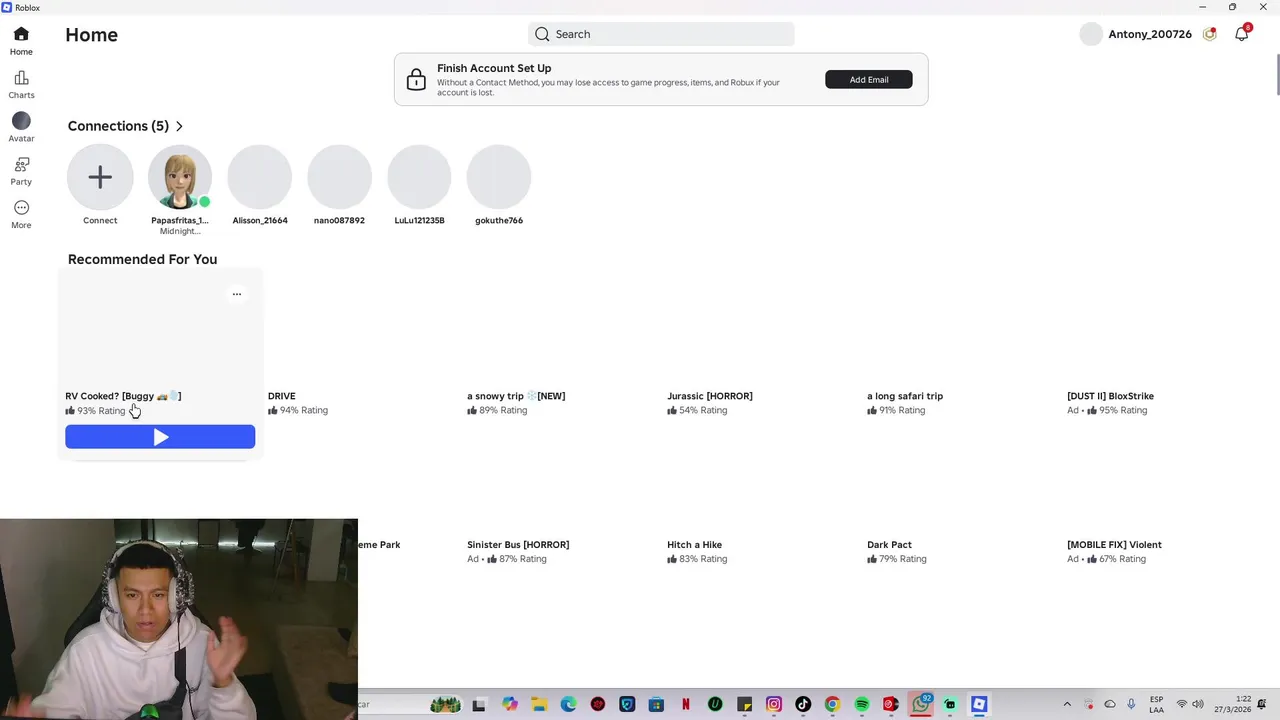Viewport: 1280px width, 720px height.
Task: Open TikTok from the taskbar
Action: click(802, 704)
